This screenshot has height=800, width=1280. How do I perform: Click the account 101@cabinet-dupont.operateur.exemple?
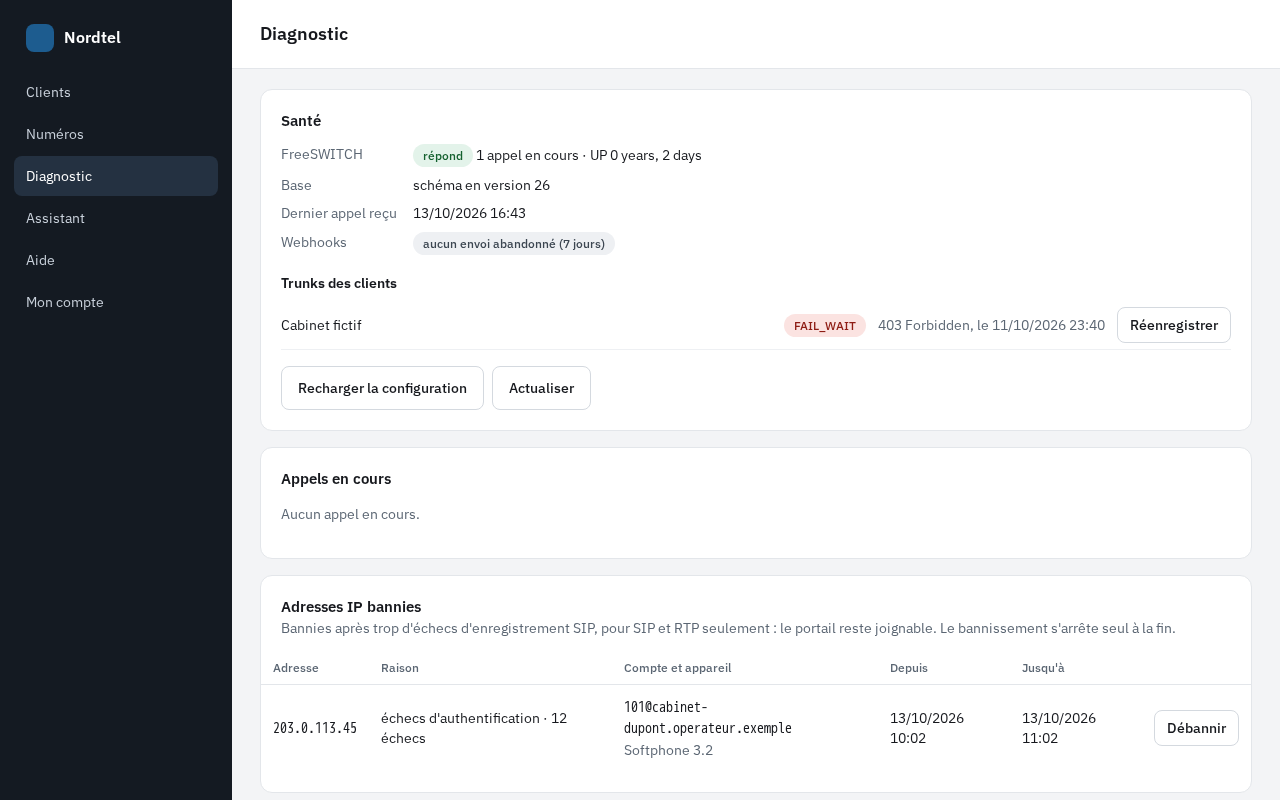pos(708,717)
